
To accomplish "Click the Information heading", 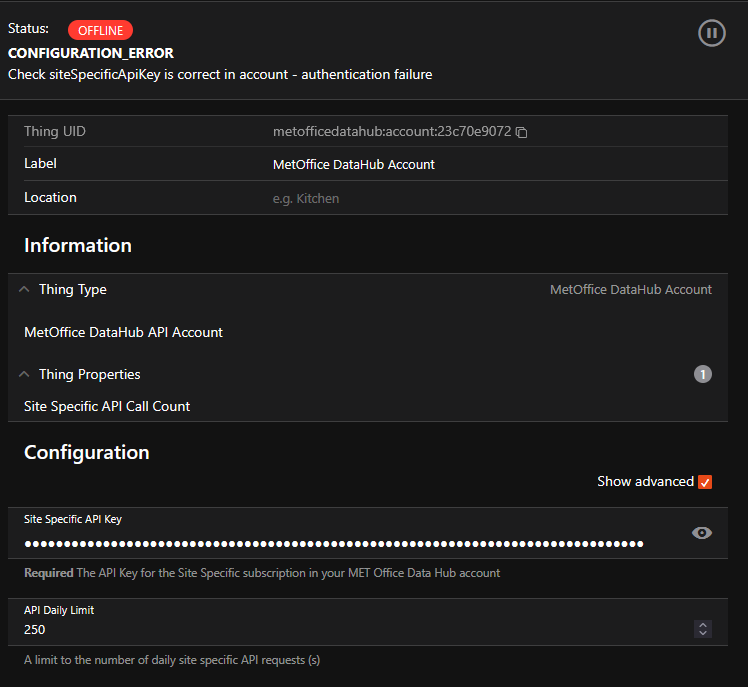I will (x=78, y=246).
